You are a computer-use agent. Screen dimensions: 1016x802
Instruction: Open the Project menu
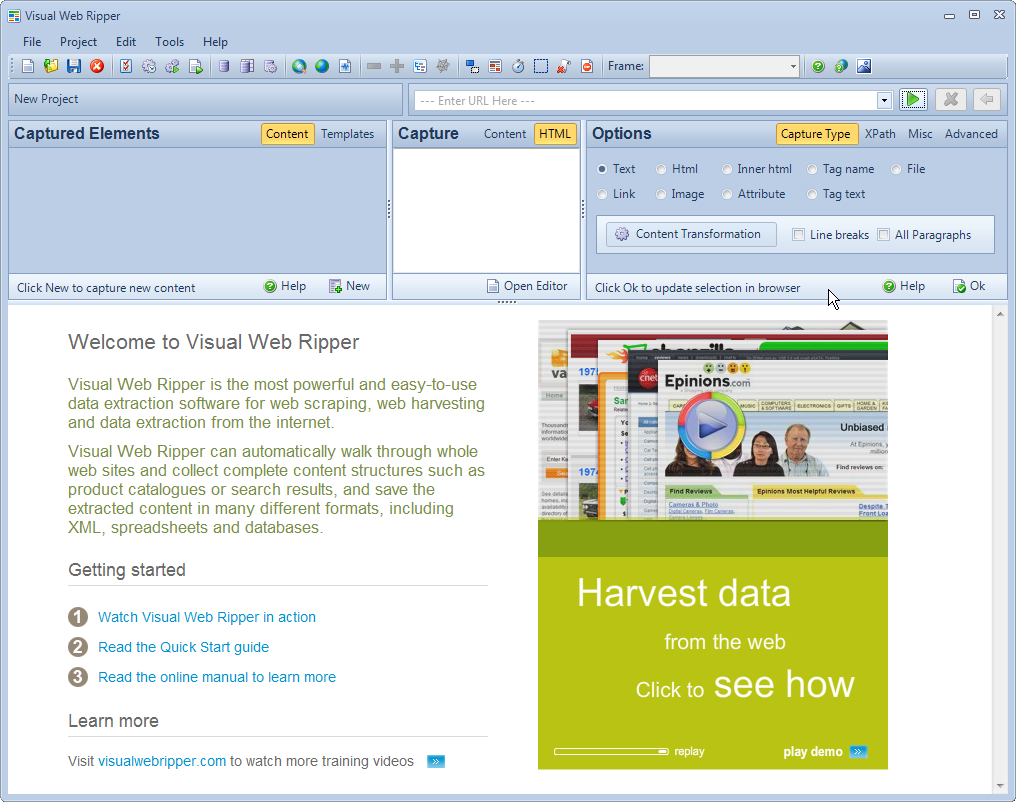(x=78, y=41)
